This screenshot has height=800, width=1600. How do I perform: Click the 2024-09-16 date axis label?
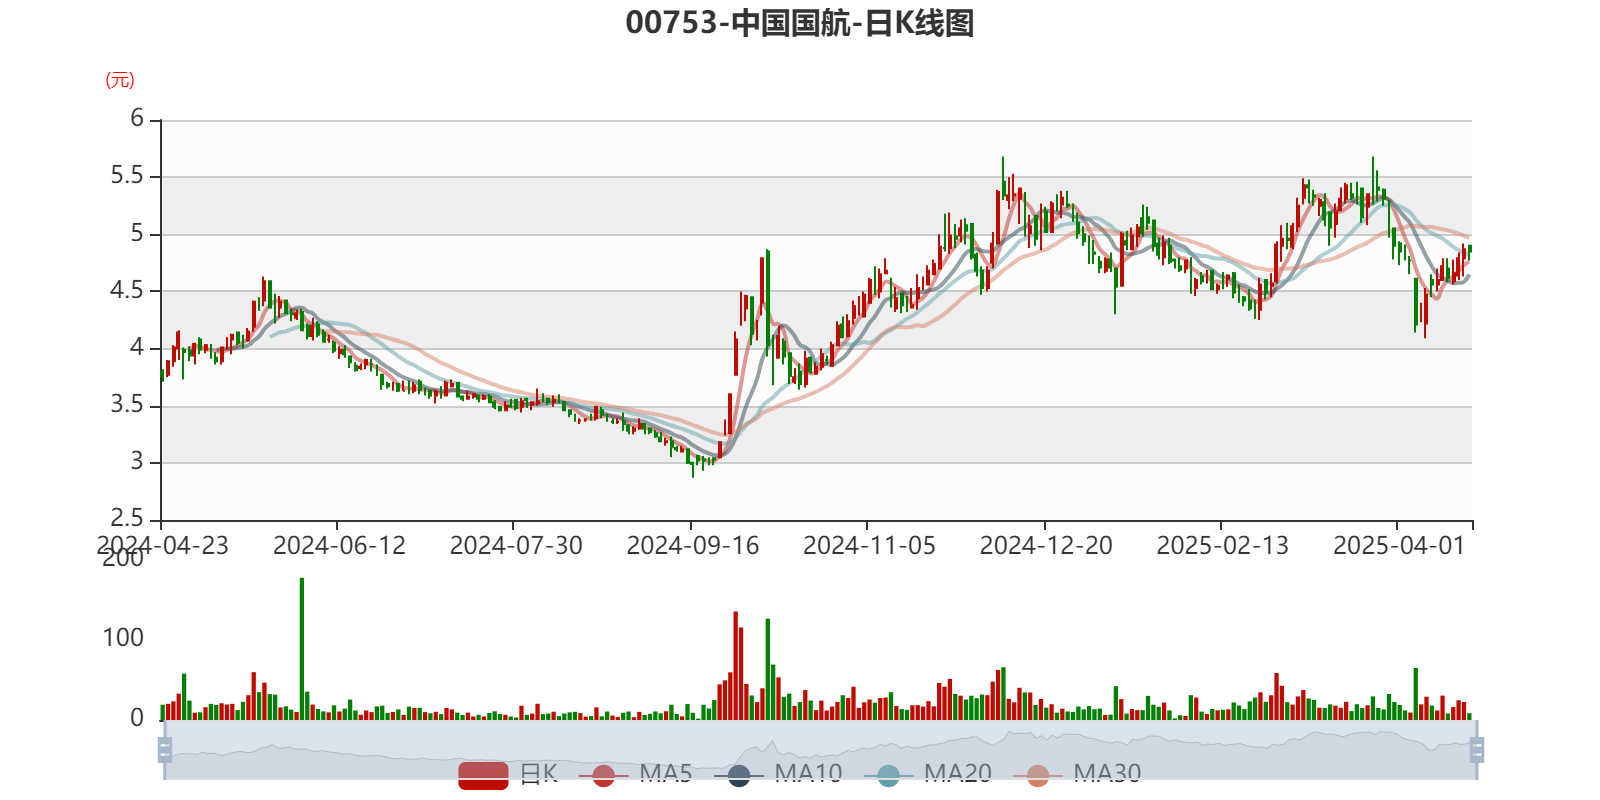click(x=693, y=545)
